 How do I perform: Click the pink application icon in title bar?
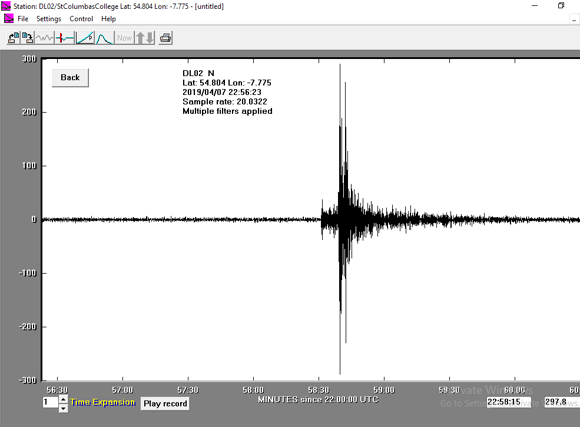(x=6, y=6)
